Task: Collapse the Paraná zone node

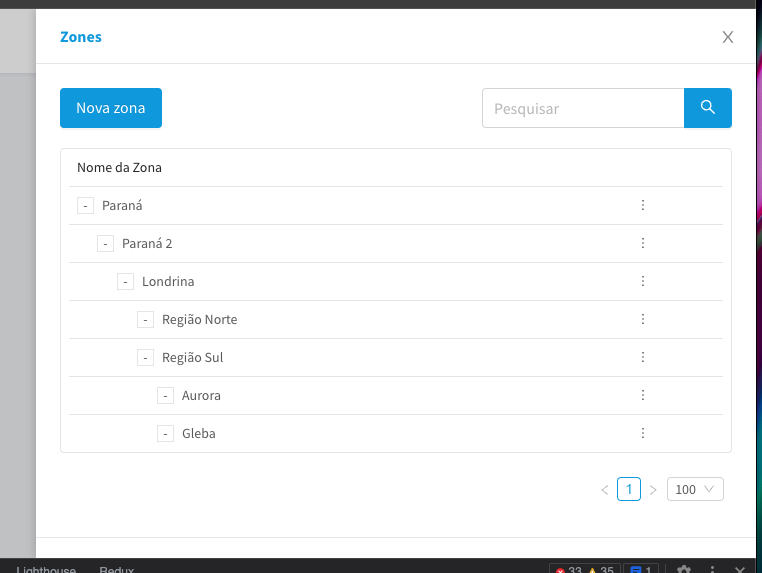Action: point(85,206)
